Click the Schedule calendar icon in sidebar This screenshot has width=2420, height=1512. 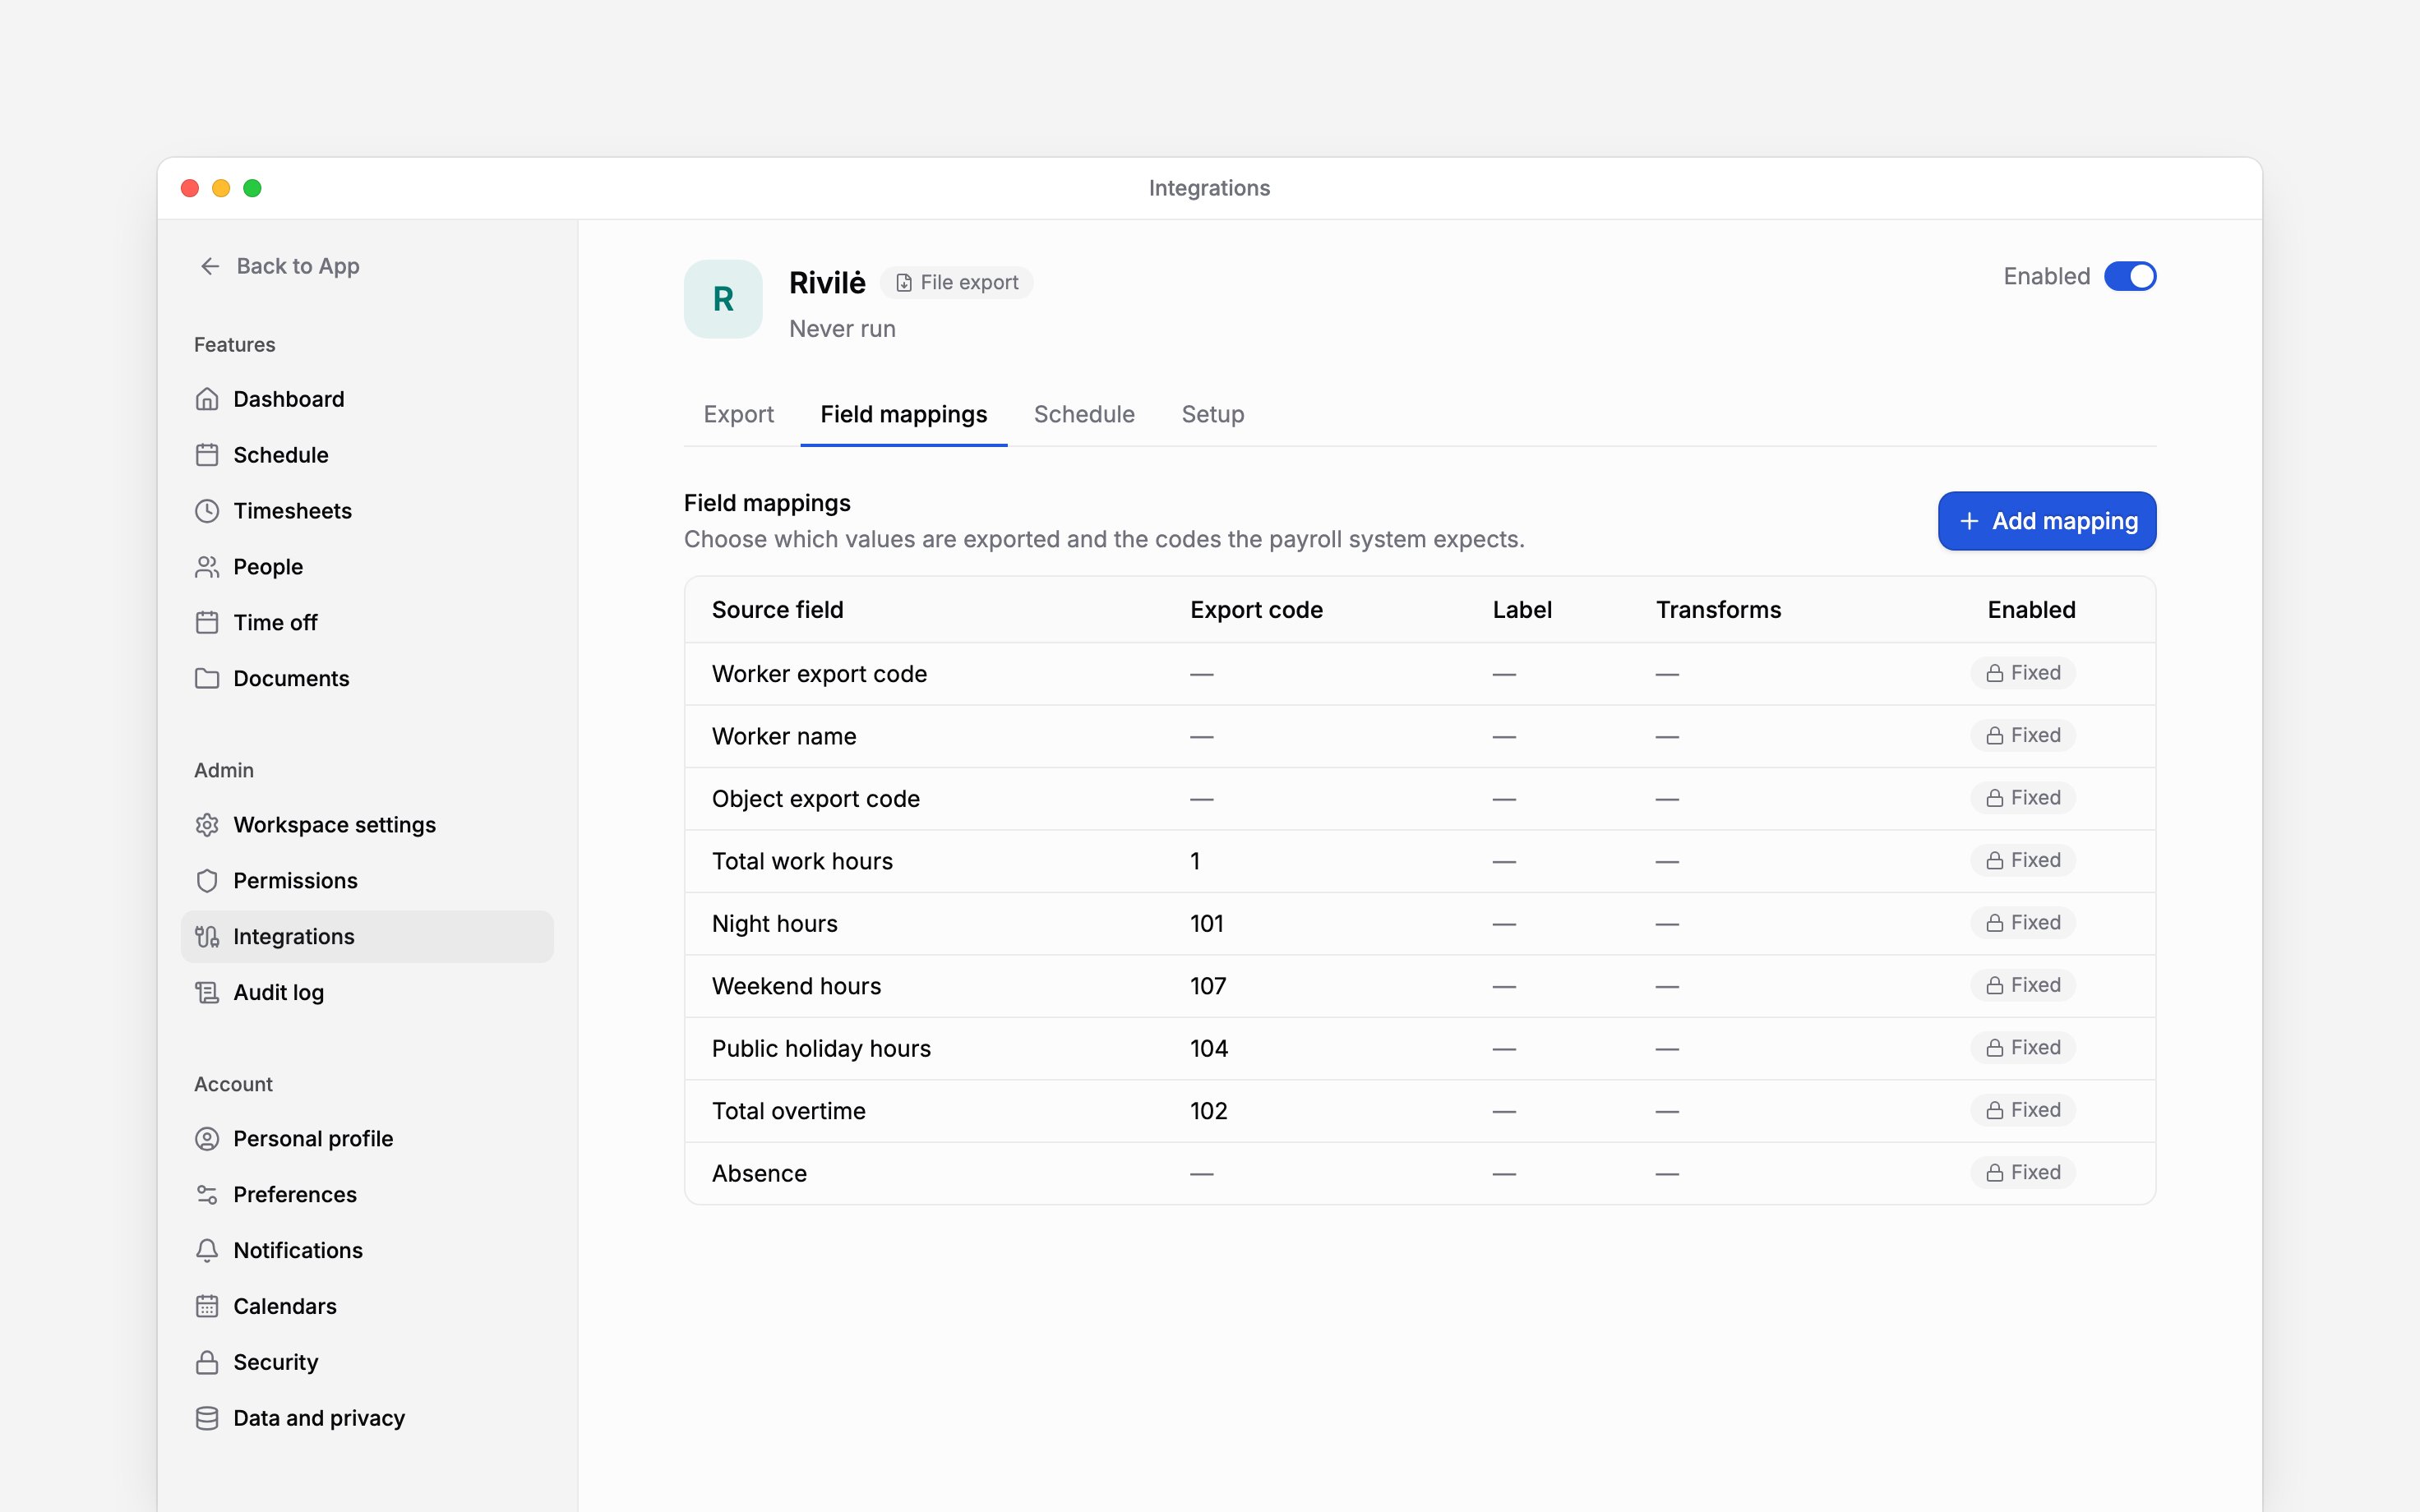[x=207, y=455]
